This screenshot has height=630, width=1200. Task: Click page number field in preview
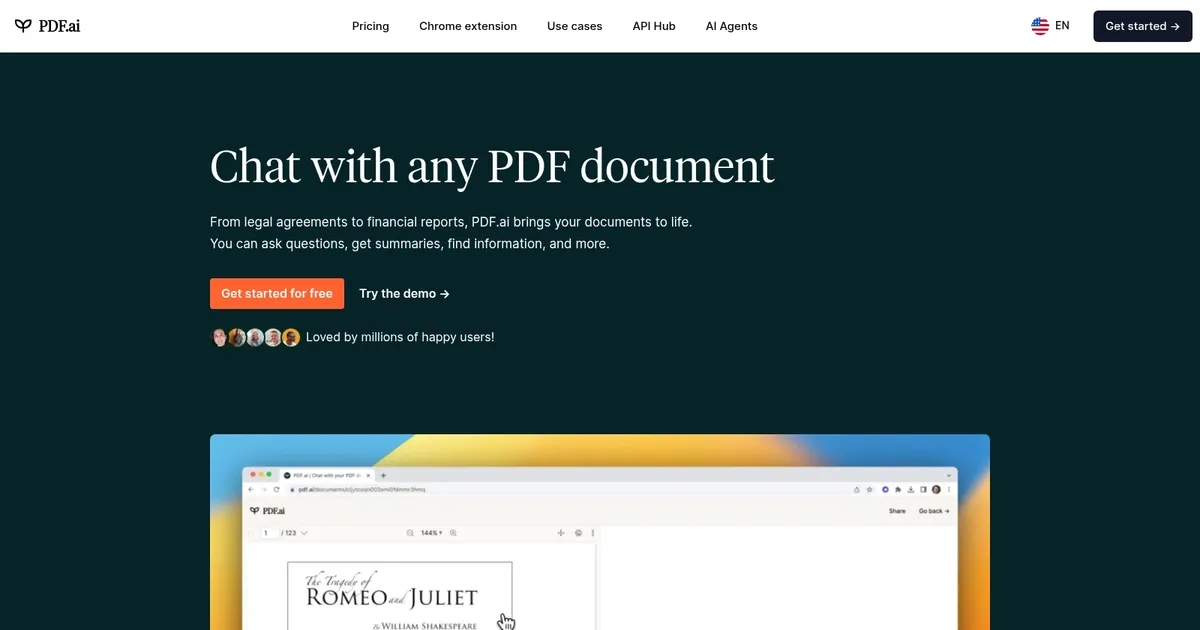270,533
